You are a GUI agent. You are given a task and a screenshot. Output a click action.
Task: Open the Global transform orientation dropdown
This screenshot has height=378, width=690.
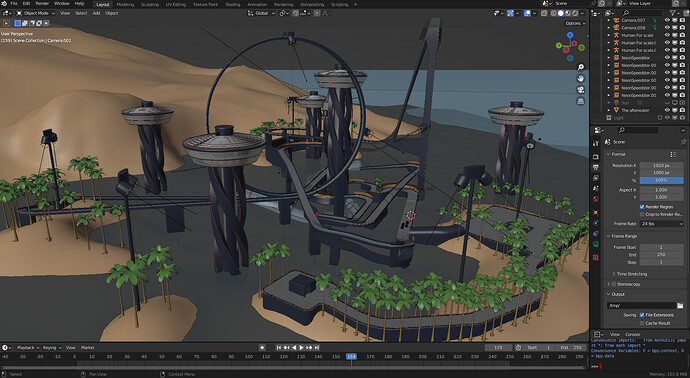tap(262, 13)
